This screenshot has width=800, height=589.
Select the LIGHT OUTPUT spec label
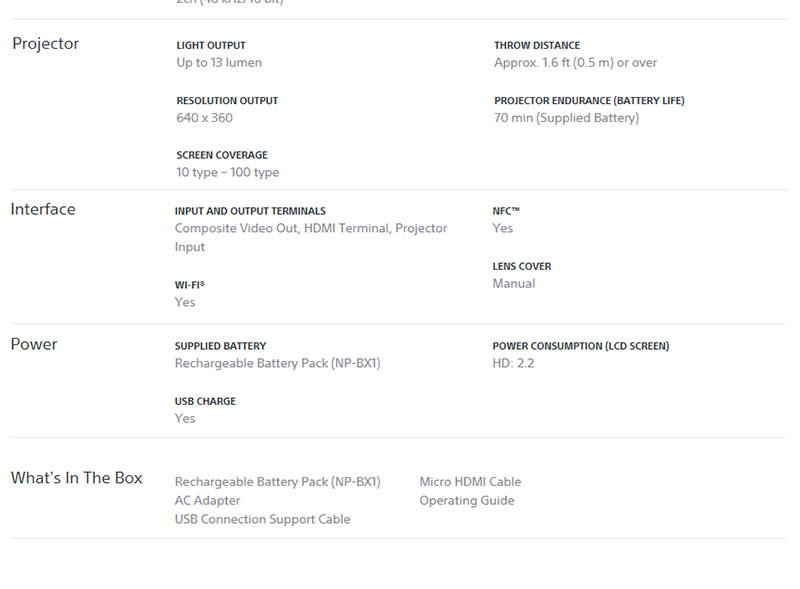[x=211, y=46]
